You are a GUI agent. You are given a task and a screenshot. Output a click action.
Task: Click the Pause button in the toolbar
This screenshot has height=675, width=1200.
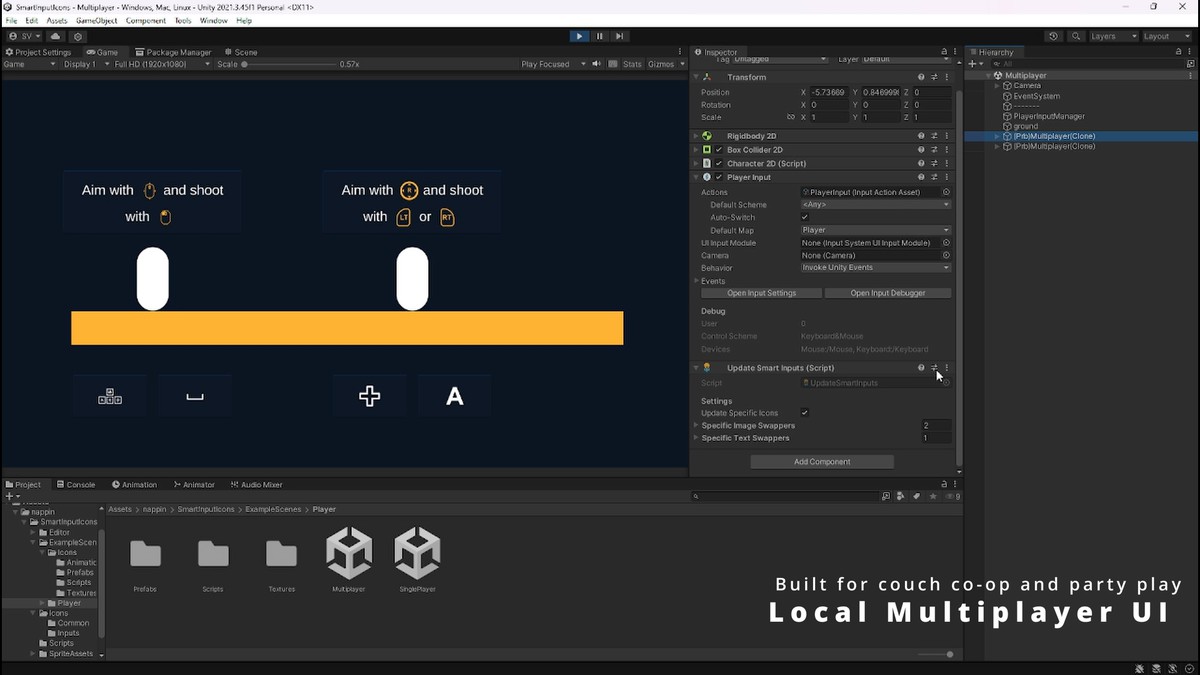click(599, 35)
